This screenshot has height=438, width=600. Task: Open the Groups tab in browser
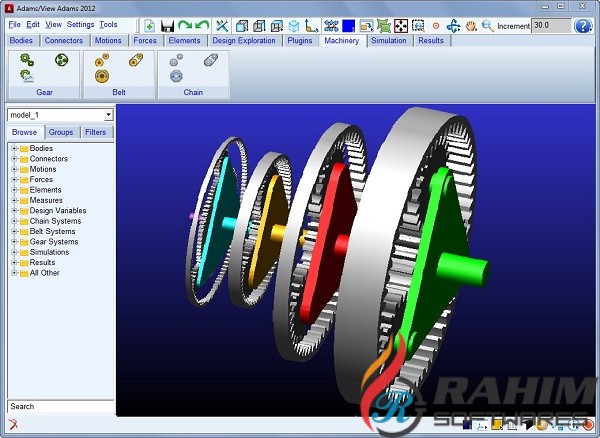[61, 132]
